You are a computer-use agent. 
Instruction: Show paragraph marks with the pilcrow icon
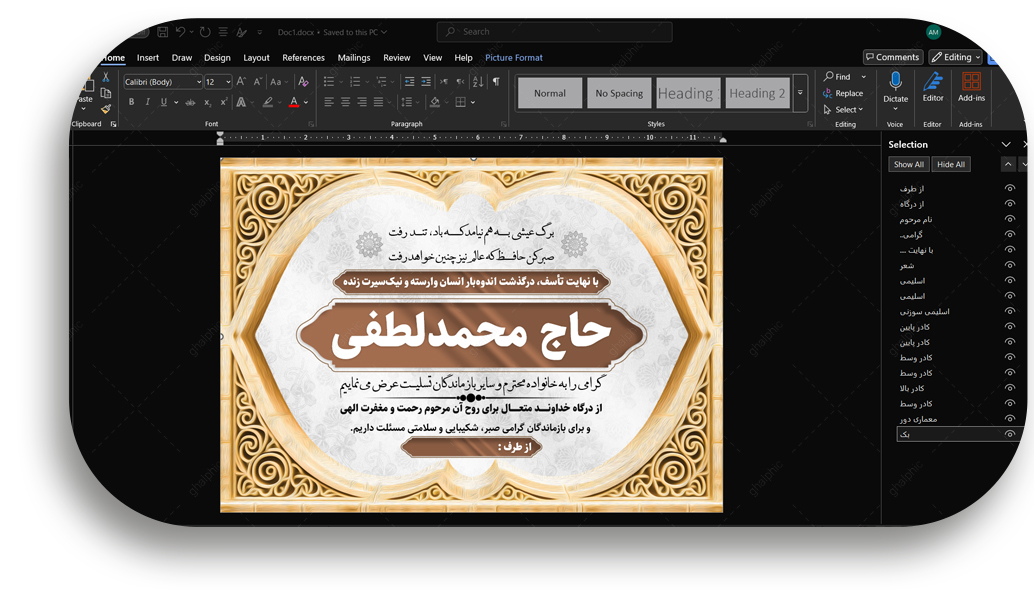point(495,82)
